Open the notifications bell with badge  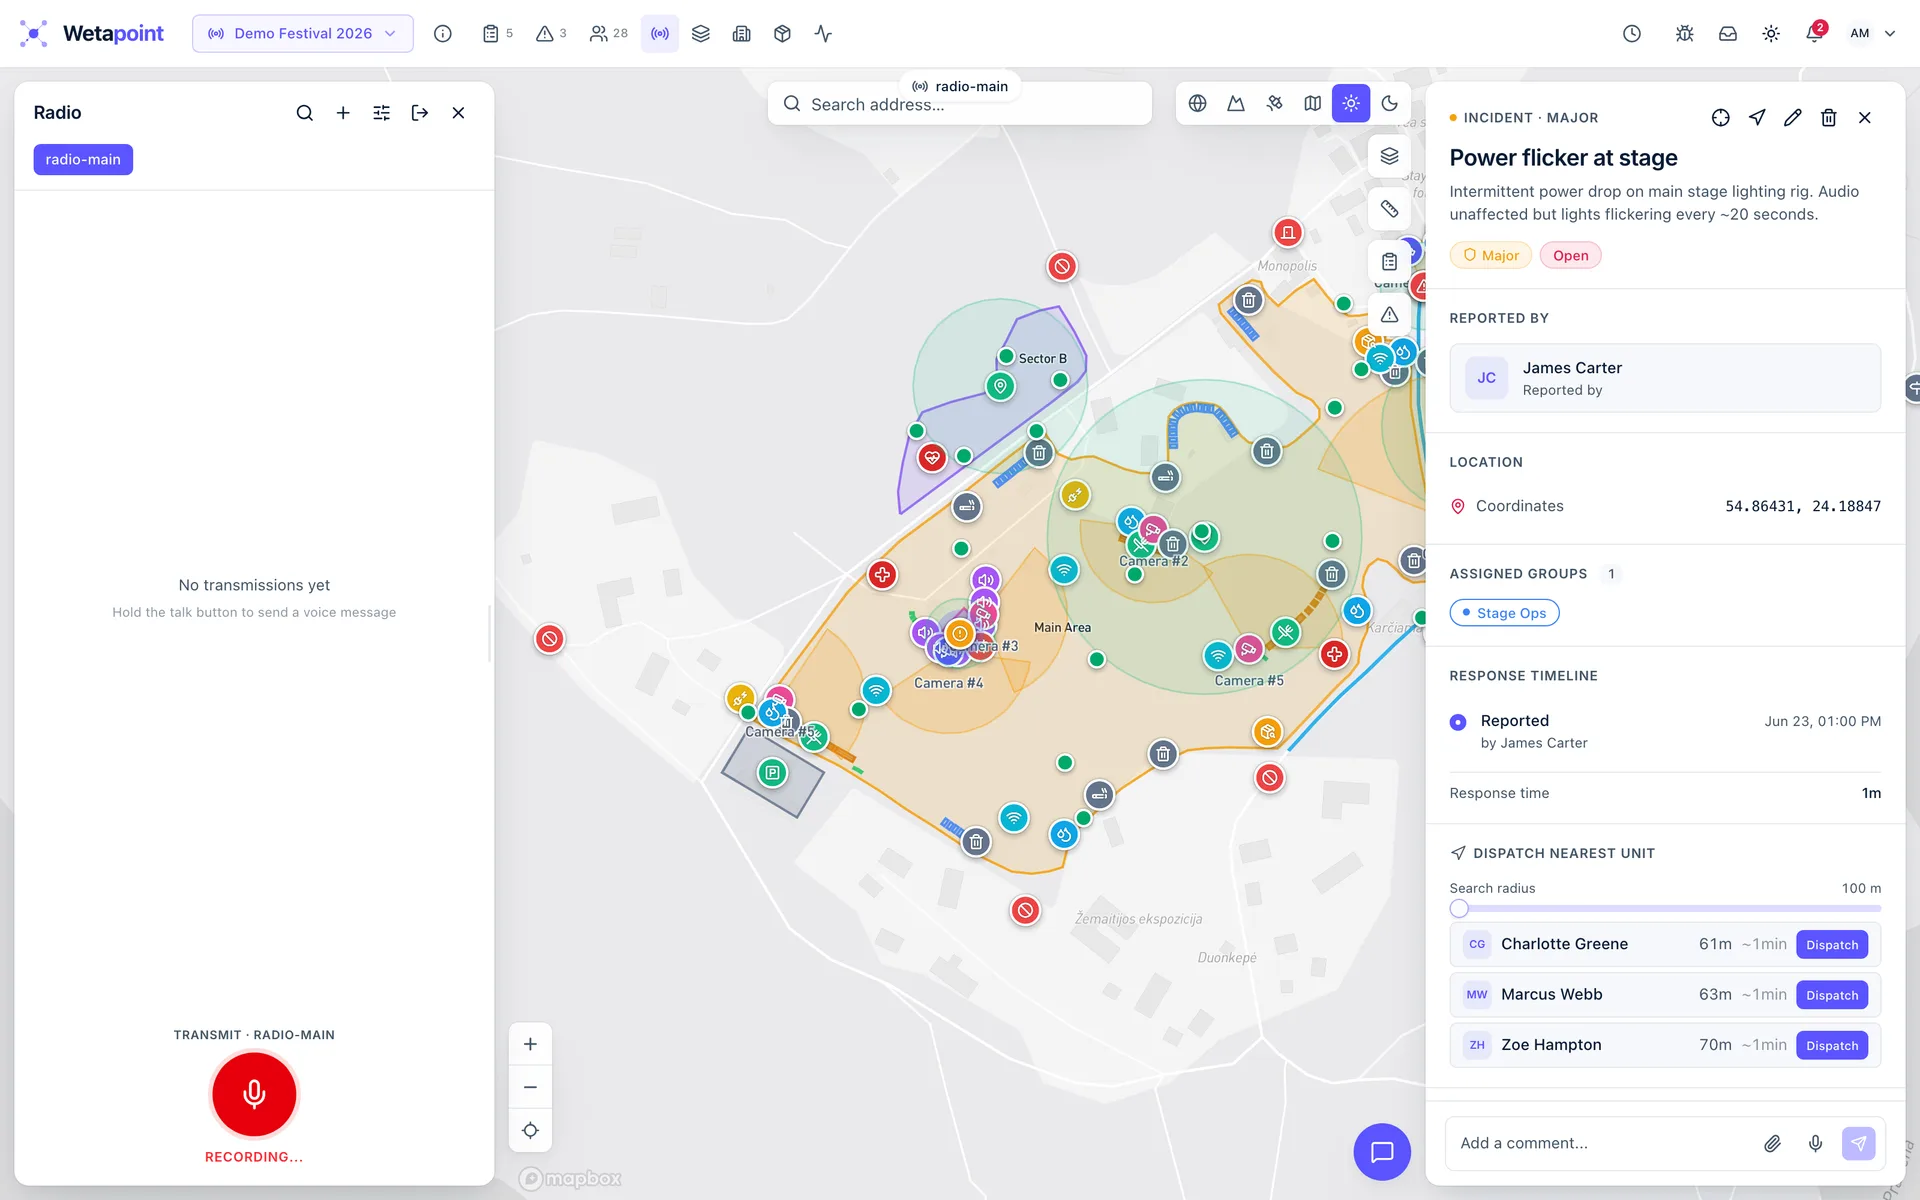click(1814, 33)
